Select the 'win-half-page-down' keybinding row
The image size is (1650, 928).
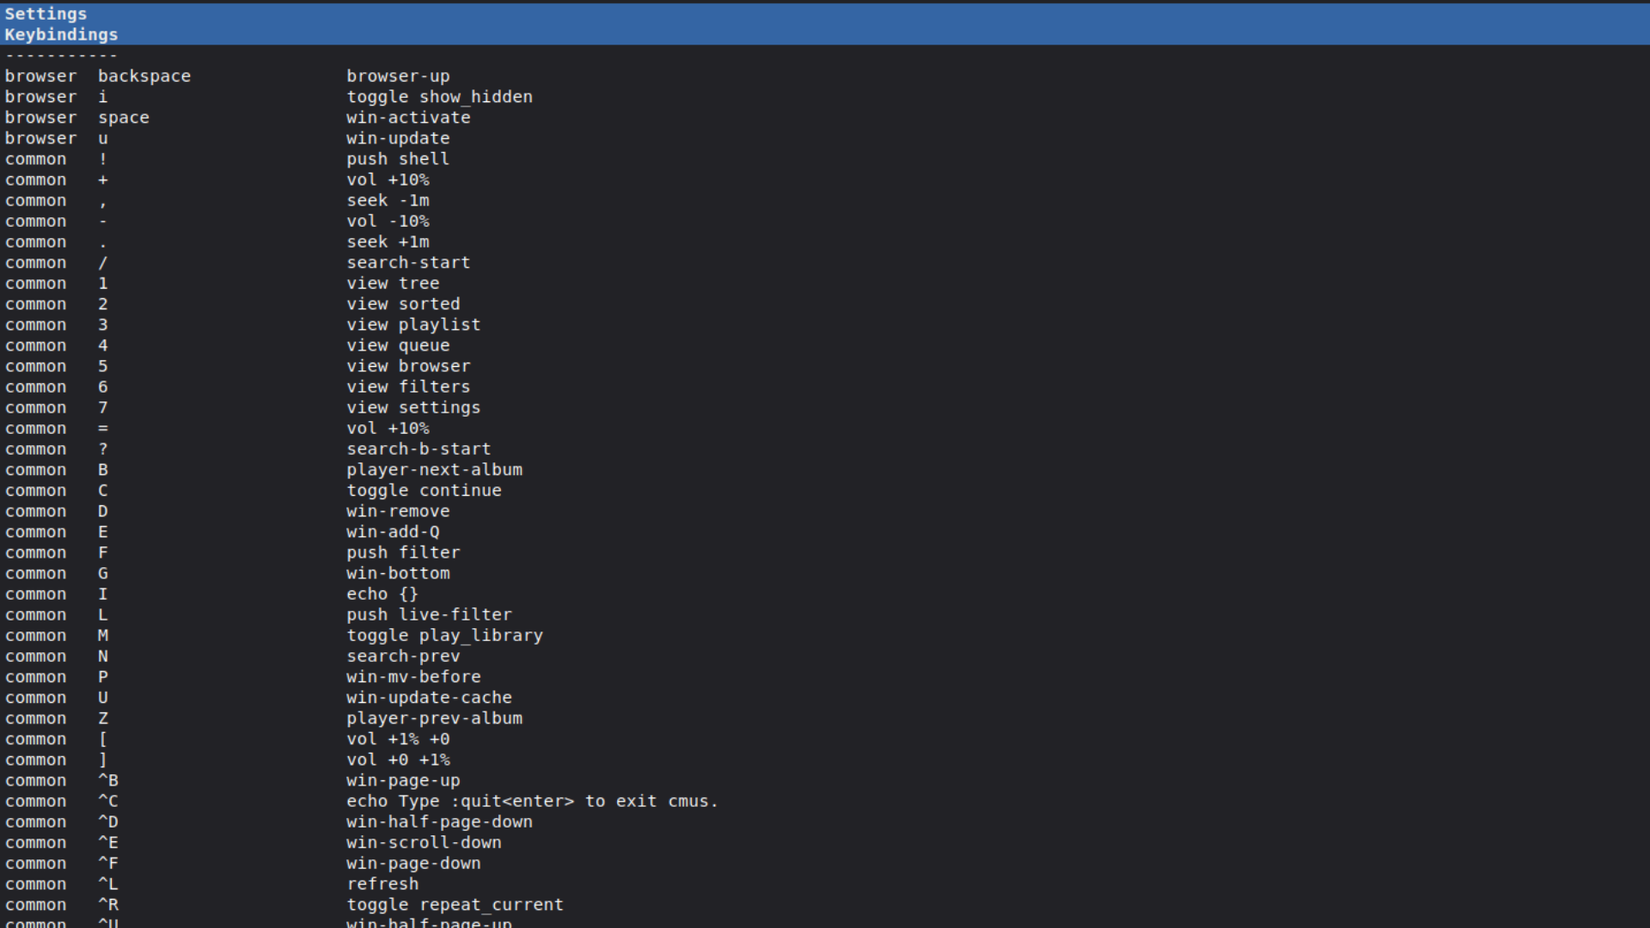[x=825, y=822]
